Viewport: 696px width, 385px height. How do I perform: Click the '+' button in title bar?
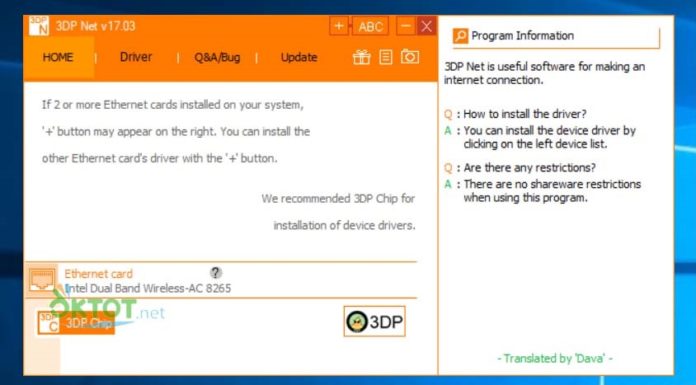pos(339,26)
